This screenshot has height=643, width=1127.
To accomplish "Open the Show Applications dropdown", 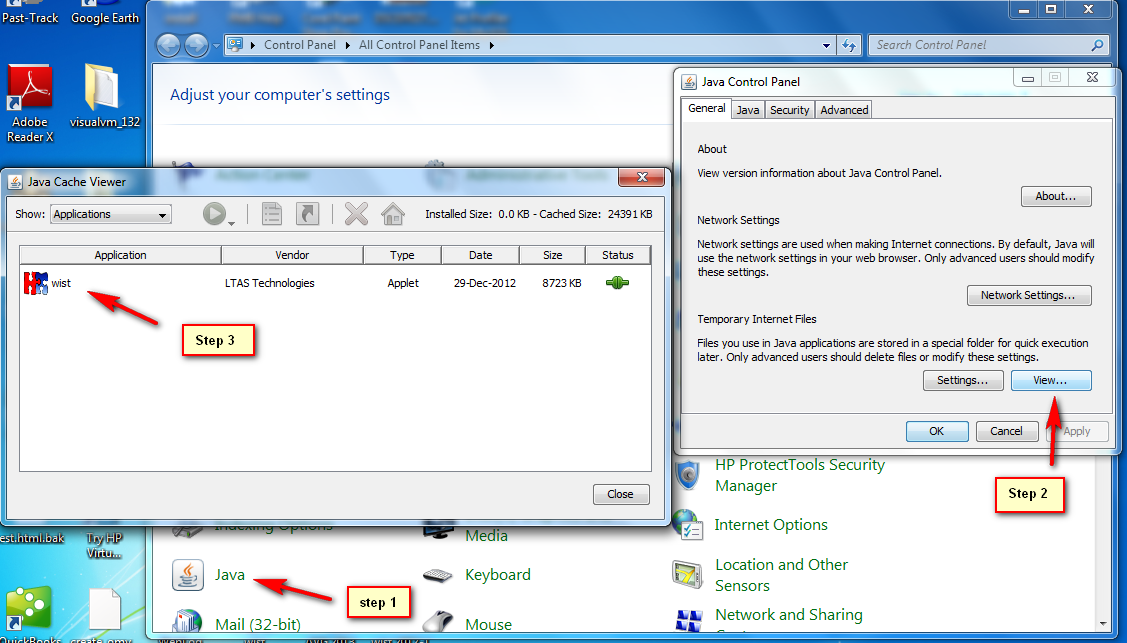I will tap(111, 214).
